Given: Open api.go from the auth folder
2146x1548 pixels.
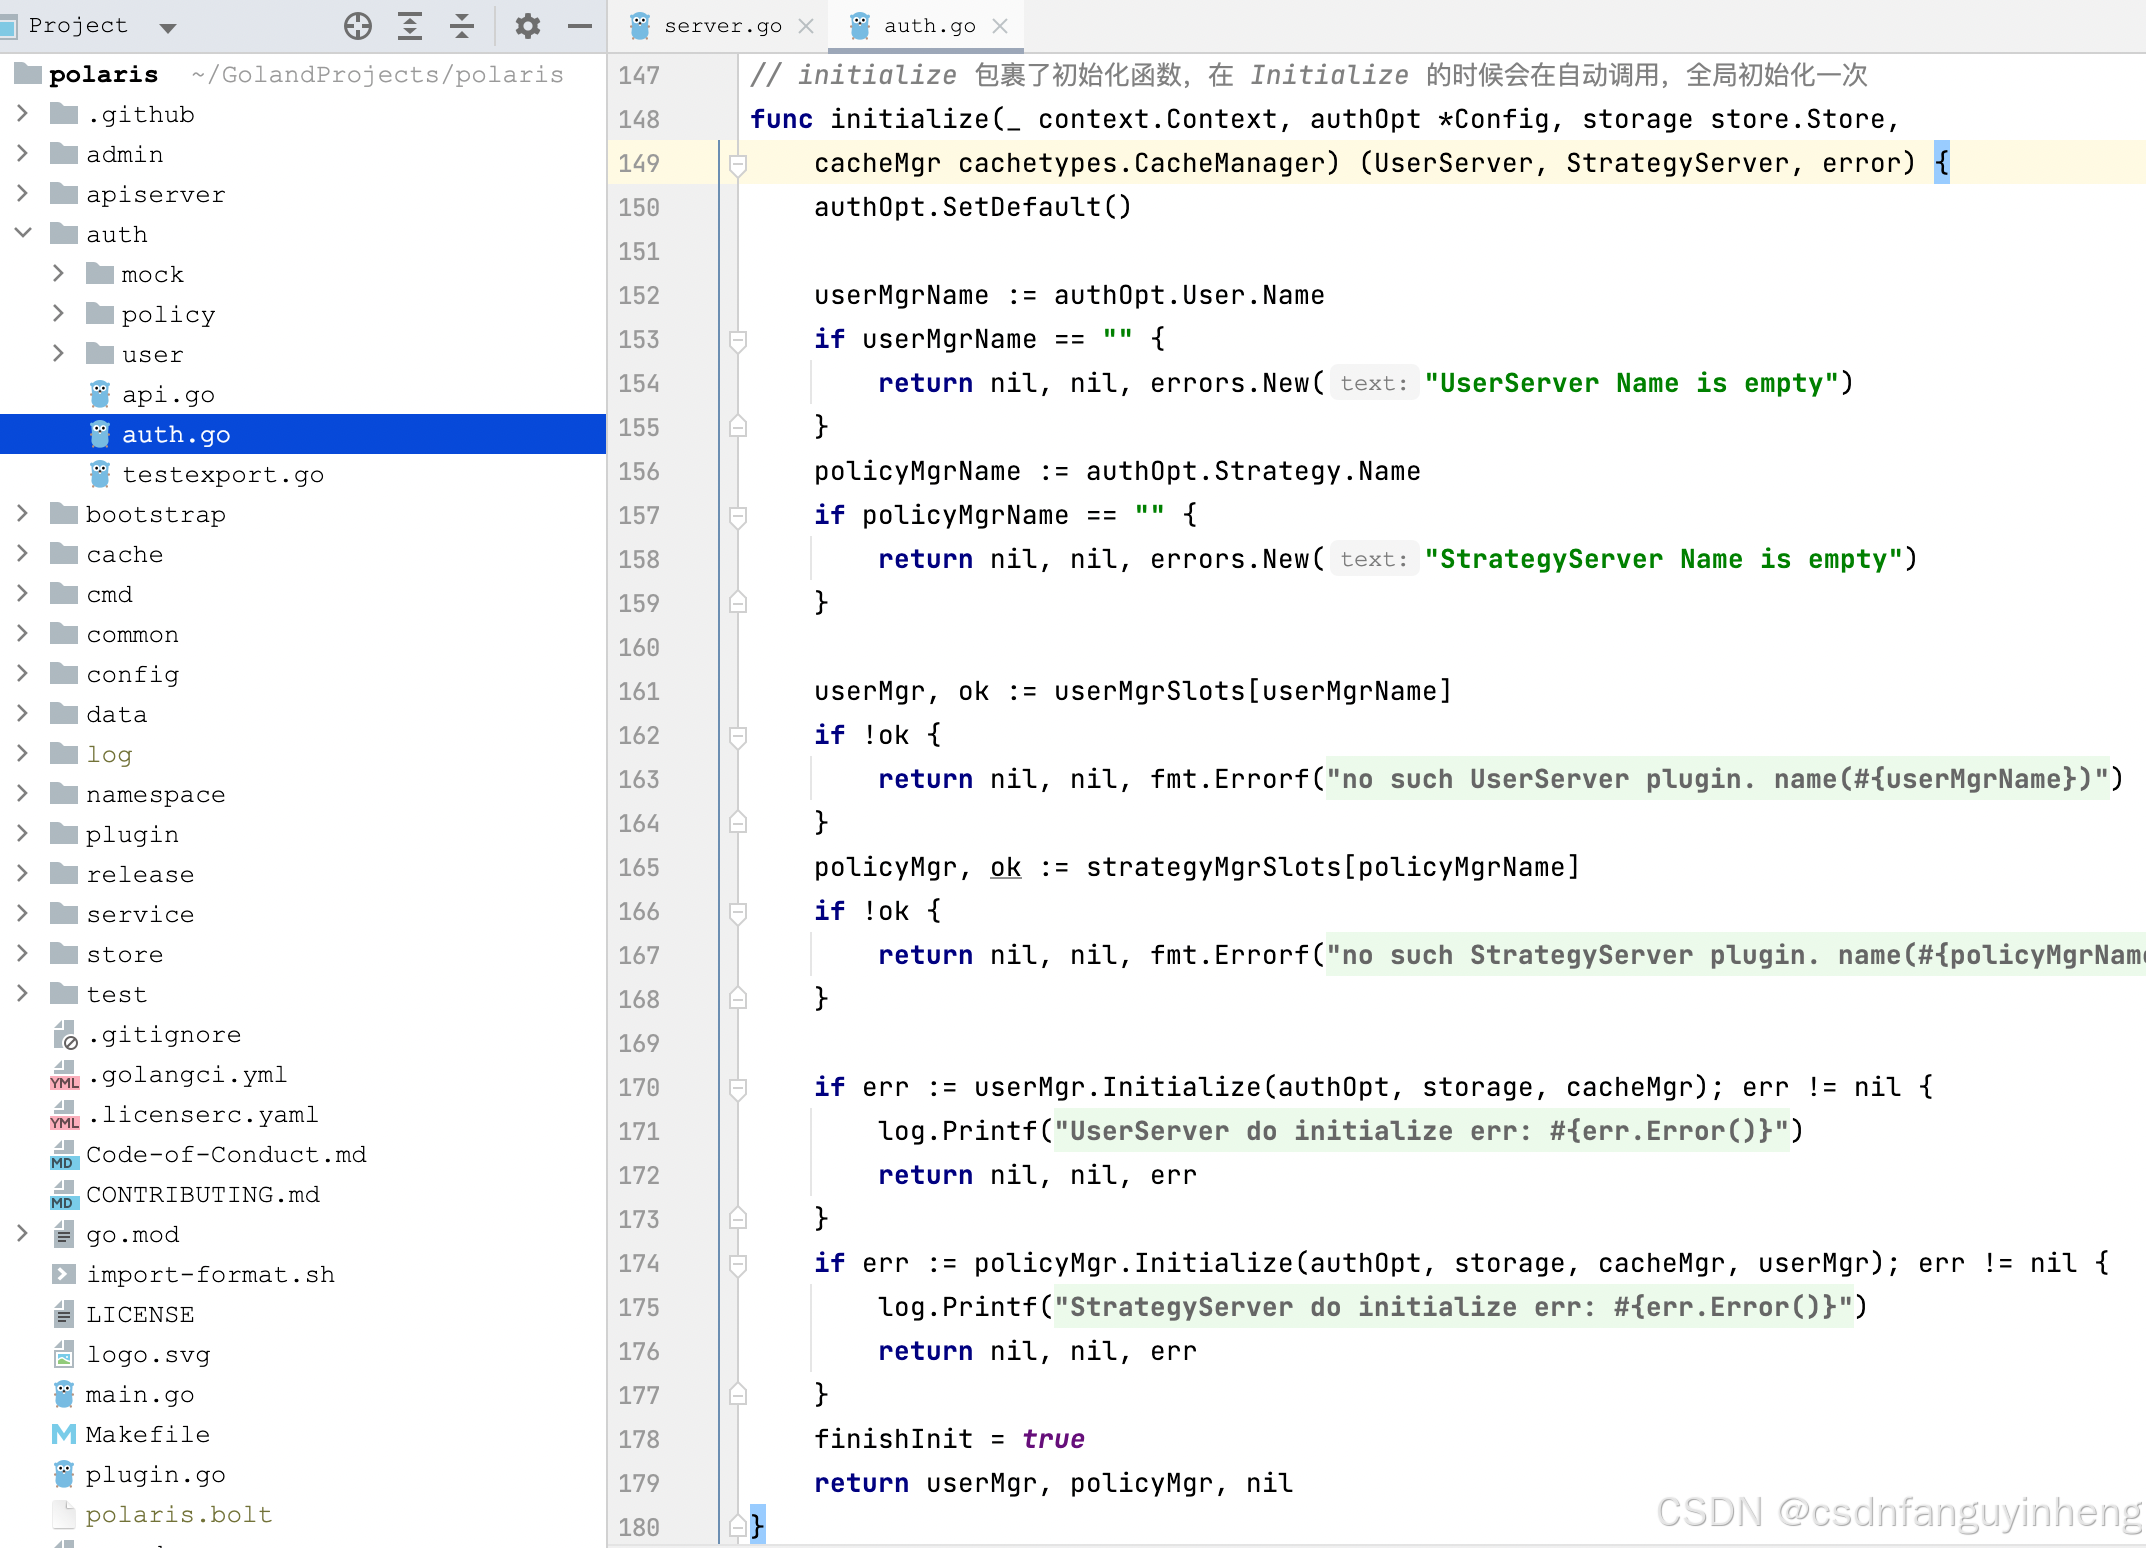Looking at the screenshot, I should click(168, 394).
